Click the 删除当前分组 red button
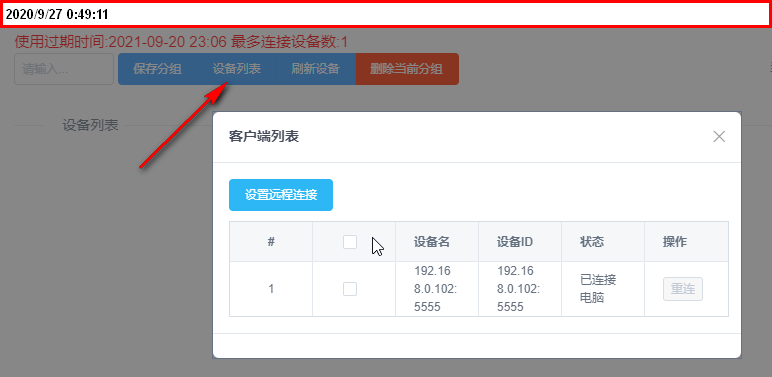Image resolution: width=772 pixels, height=377 pixels. click(407, 69)
